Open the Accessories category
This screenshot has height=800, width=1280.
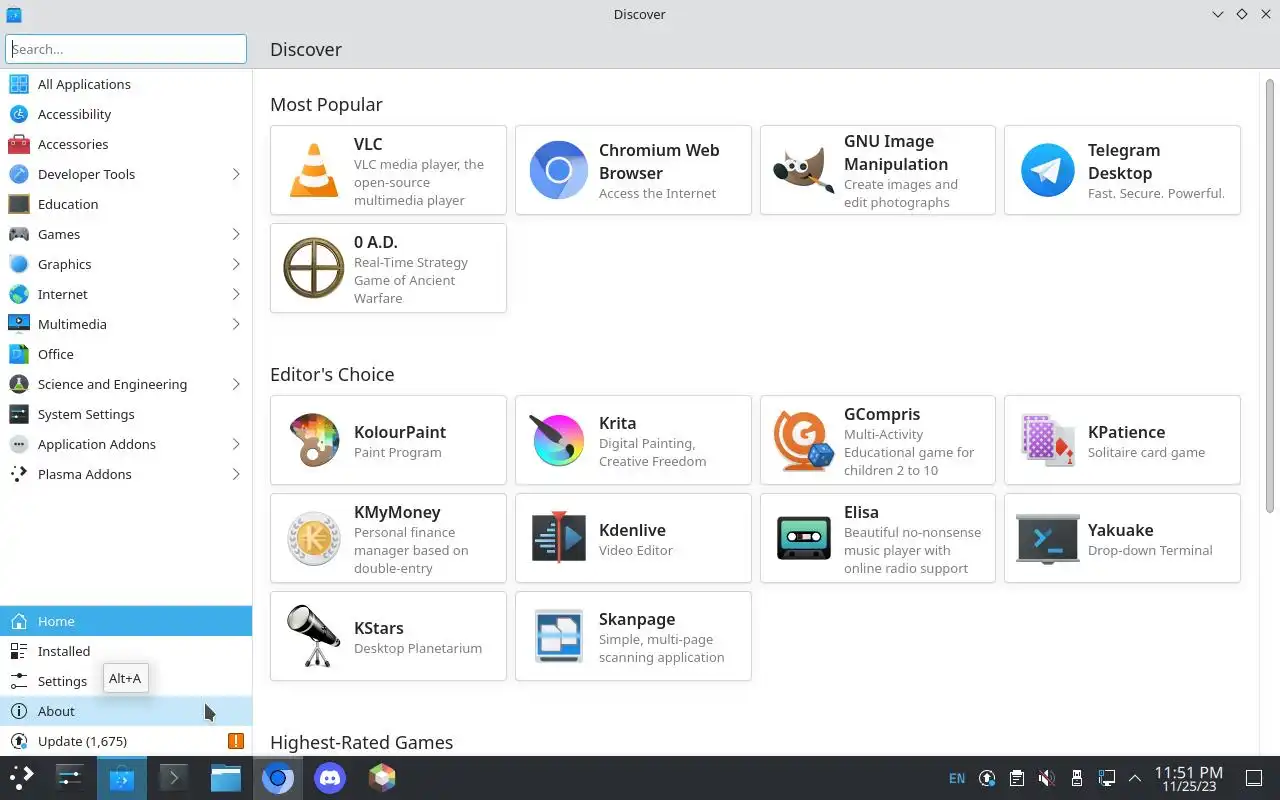pos(126,144)
